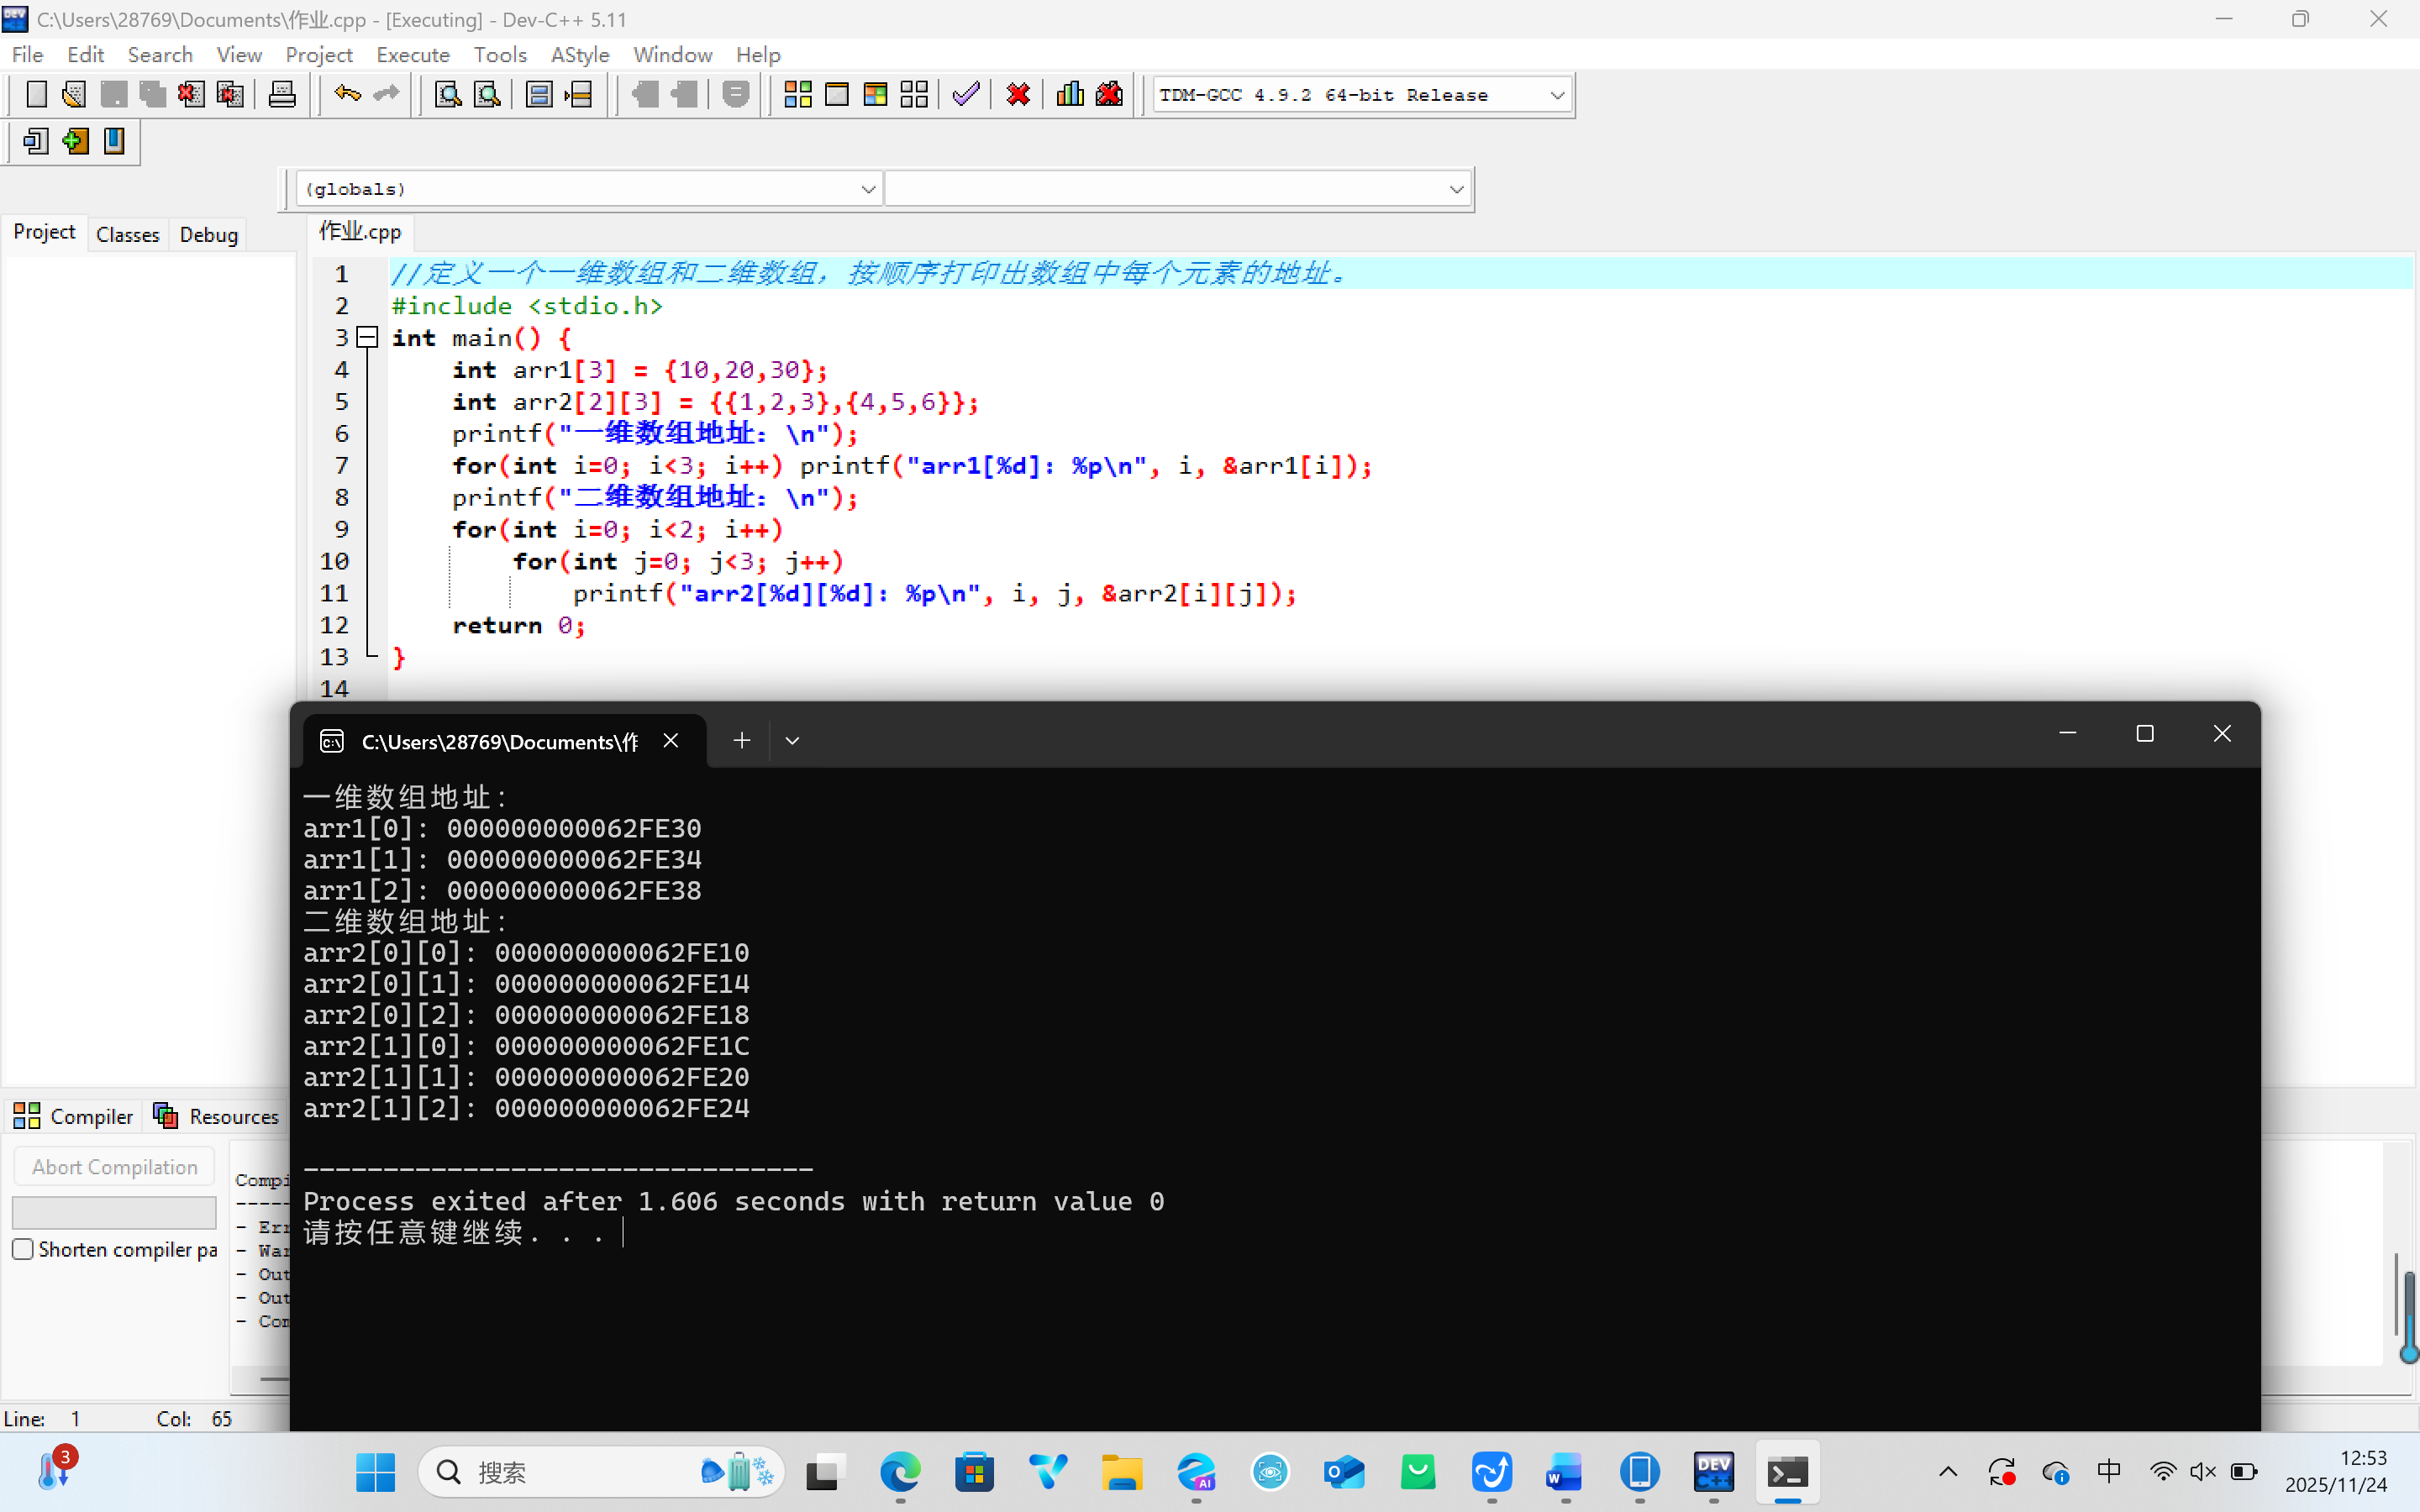Open the TDM-GCC compiler dropdown
2420x1512 pixels.
[1556, 95]
